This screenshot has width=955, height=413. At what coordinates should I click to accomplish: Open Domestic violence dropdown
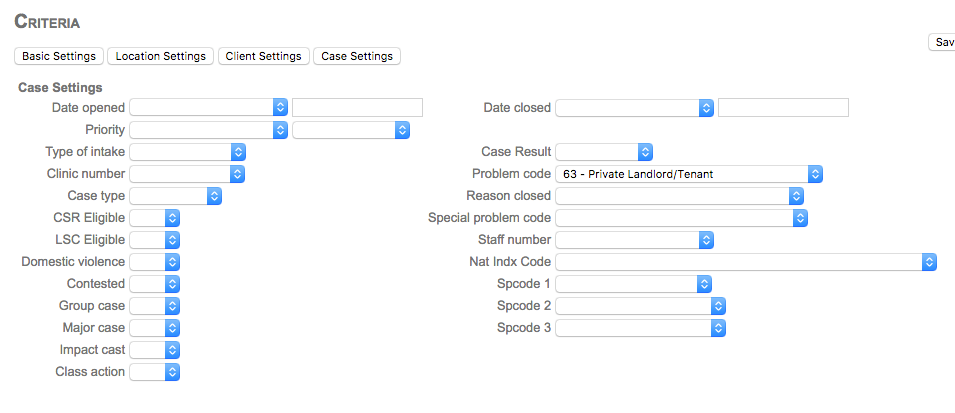coord(155,262)
